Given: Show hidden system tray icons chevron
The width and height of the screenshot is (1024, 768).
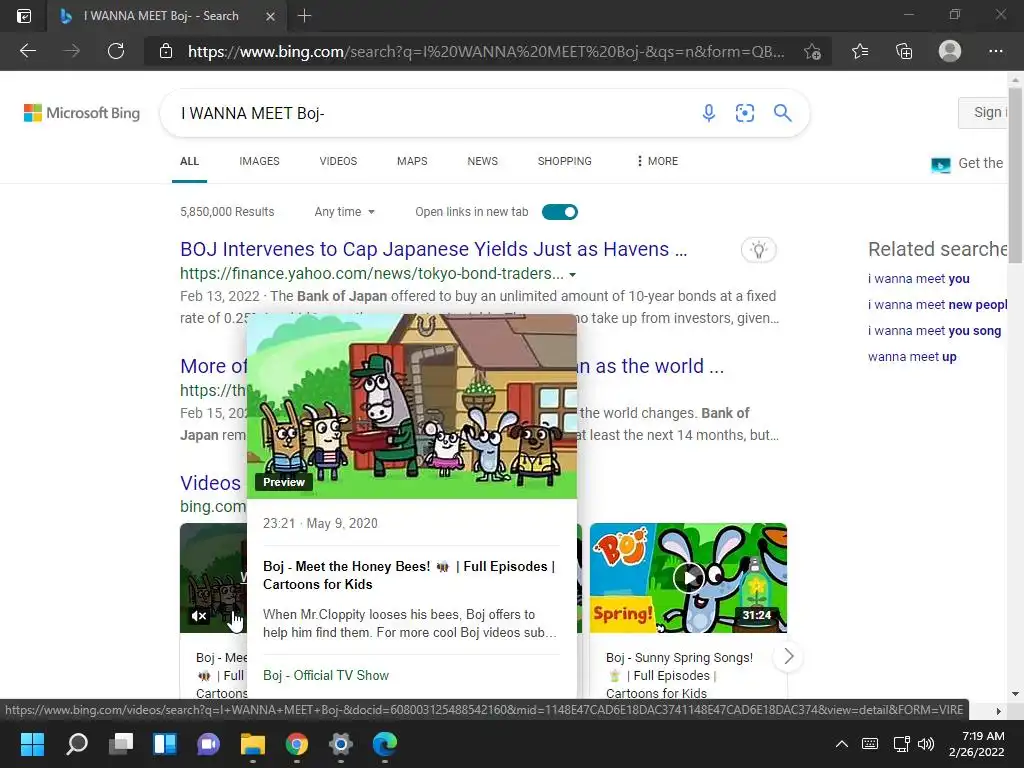Looking at the screenshot, I should coord(842,744).
